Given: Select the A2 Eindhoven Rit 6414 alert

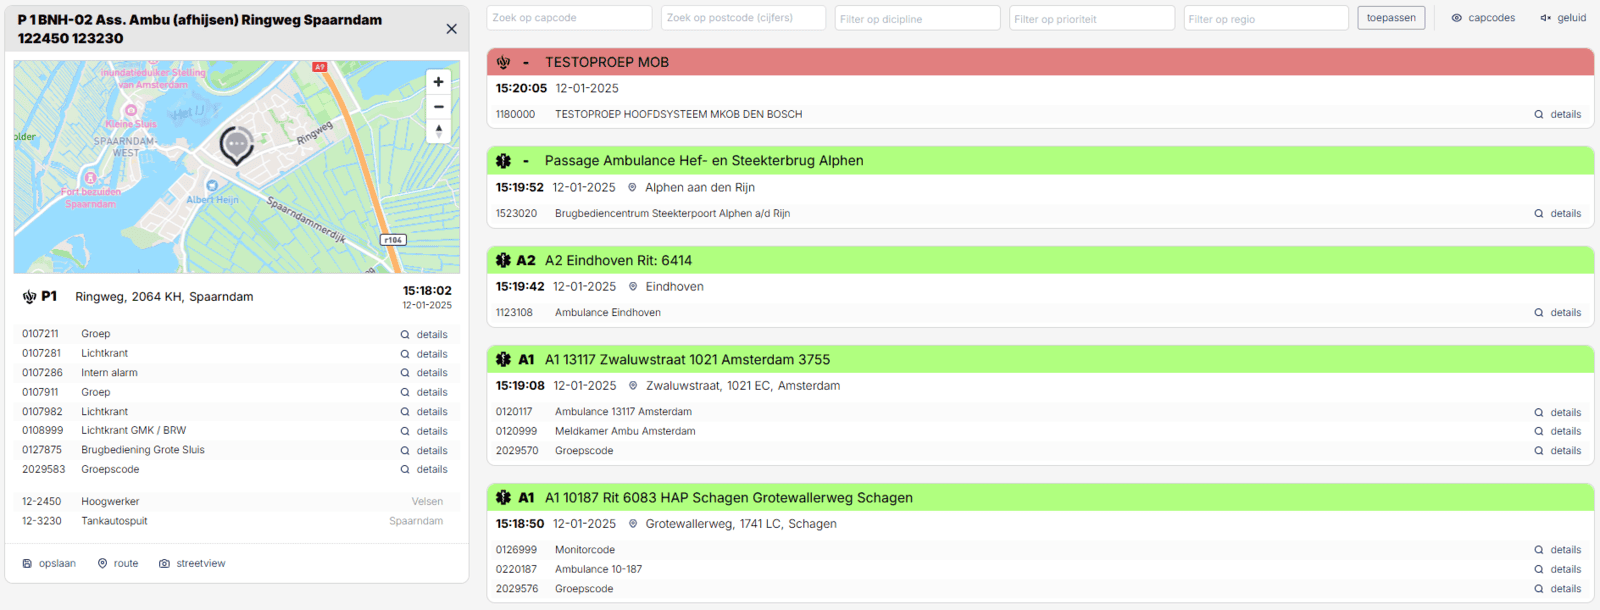Looking at the screenshot, I should 1039,260.
